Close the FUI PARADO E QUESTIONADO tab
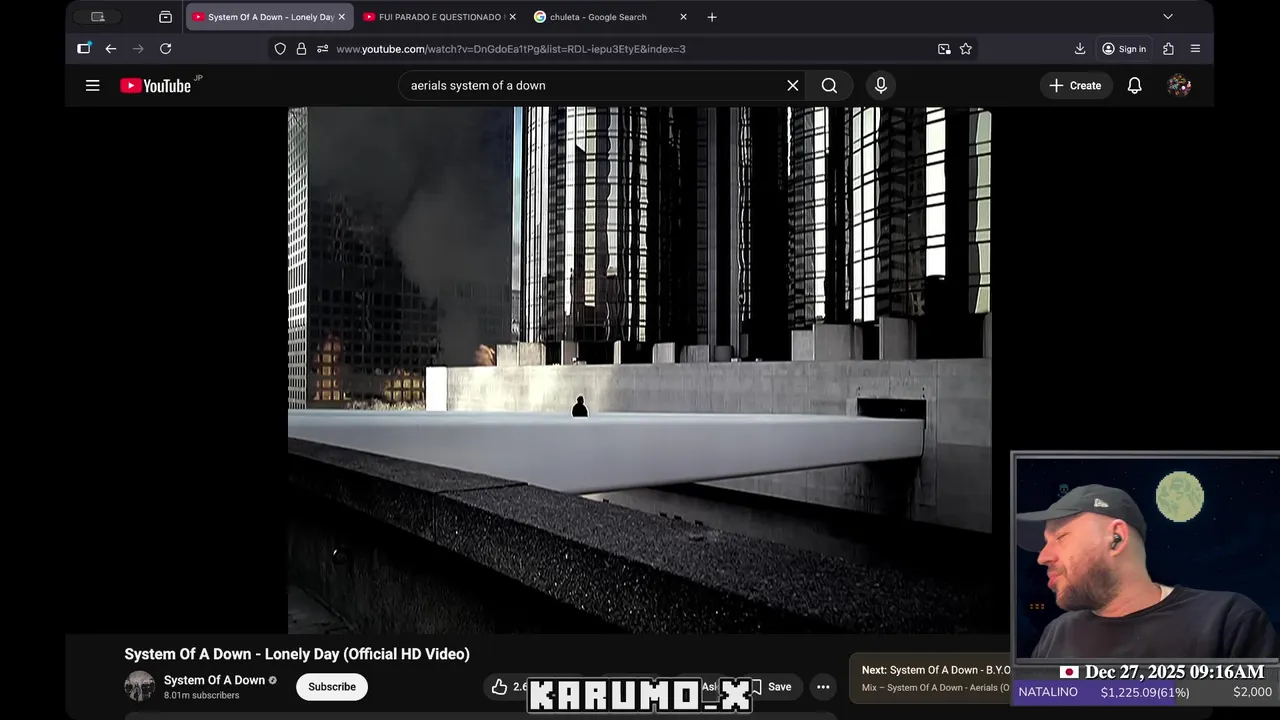 click(512, 17)
